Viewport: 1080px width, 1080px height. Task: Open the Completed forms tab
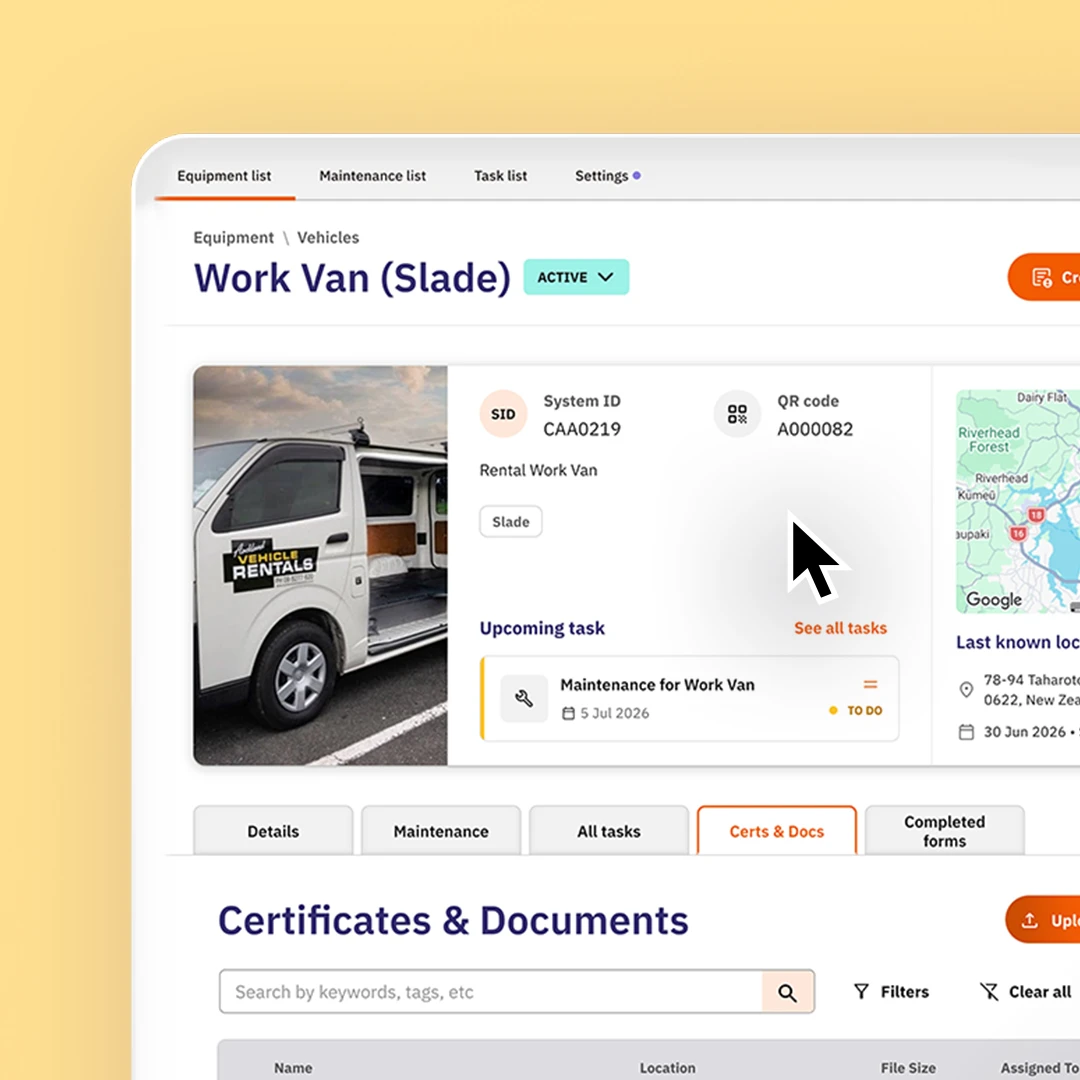tap(944, 831)
